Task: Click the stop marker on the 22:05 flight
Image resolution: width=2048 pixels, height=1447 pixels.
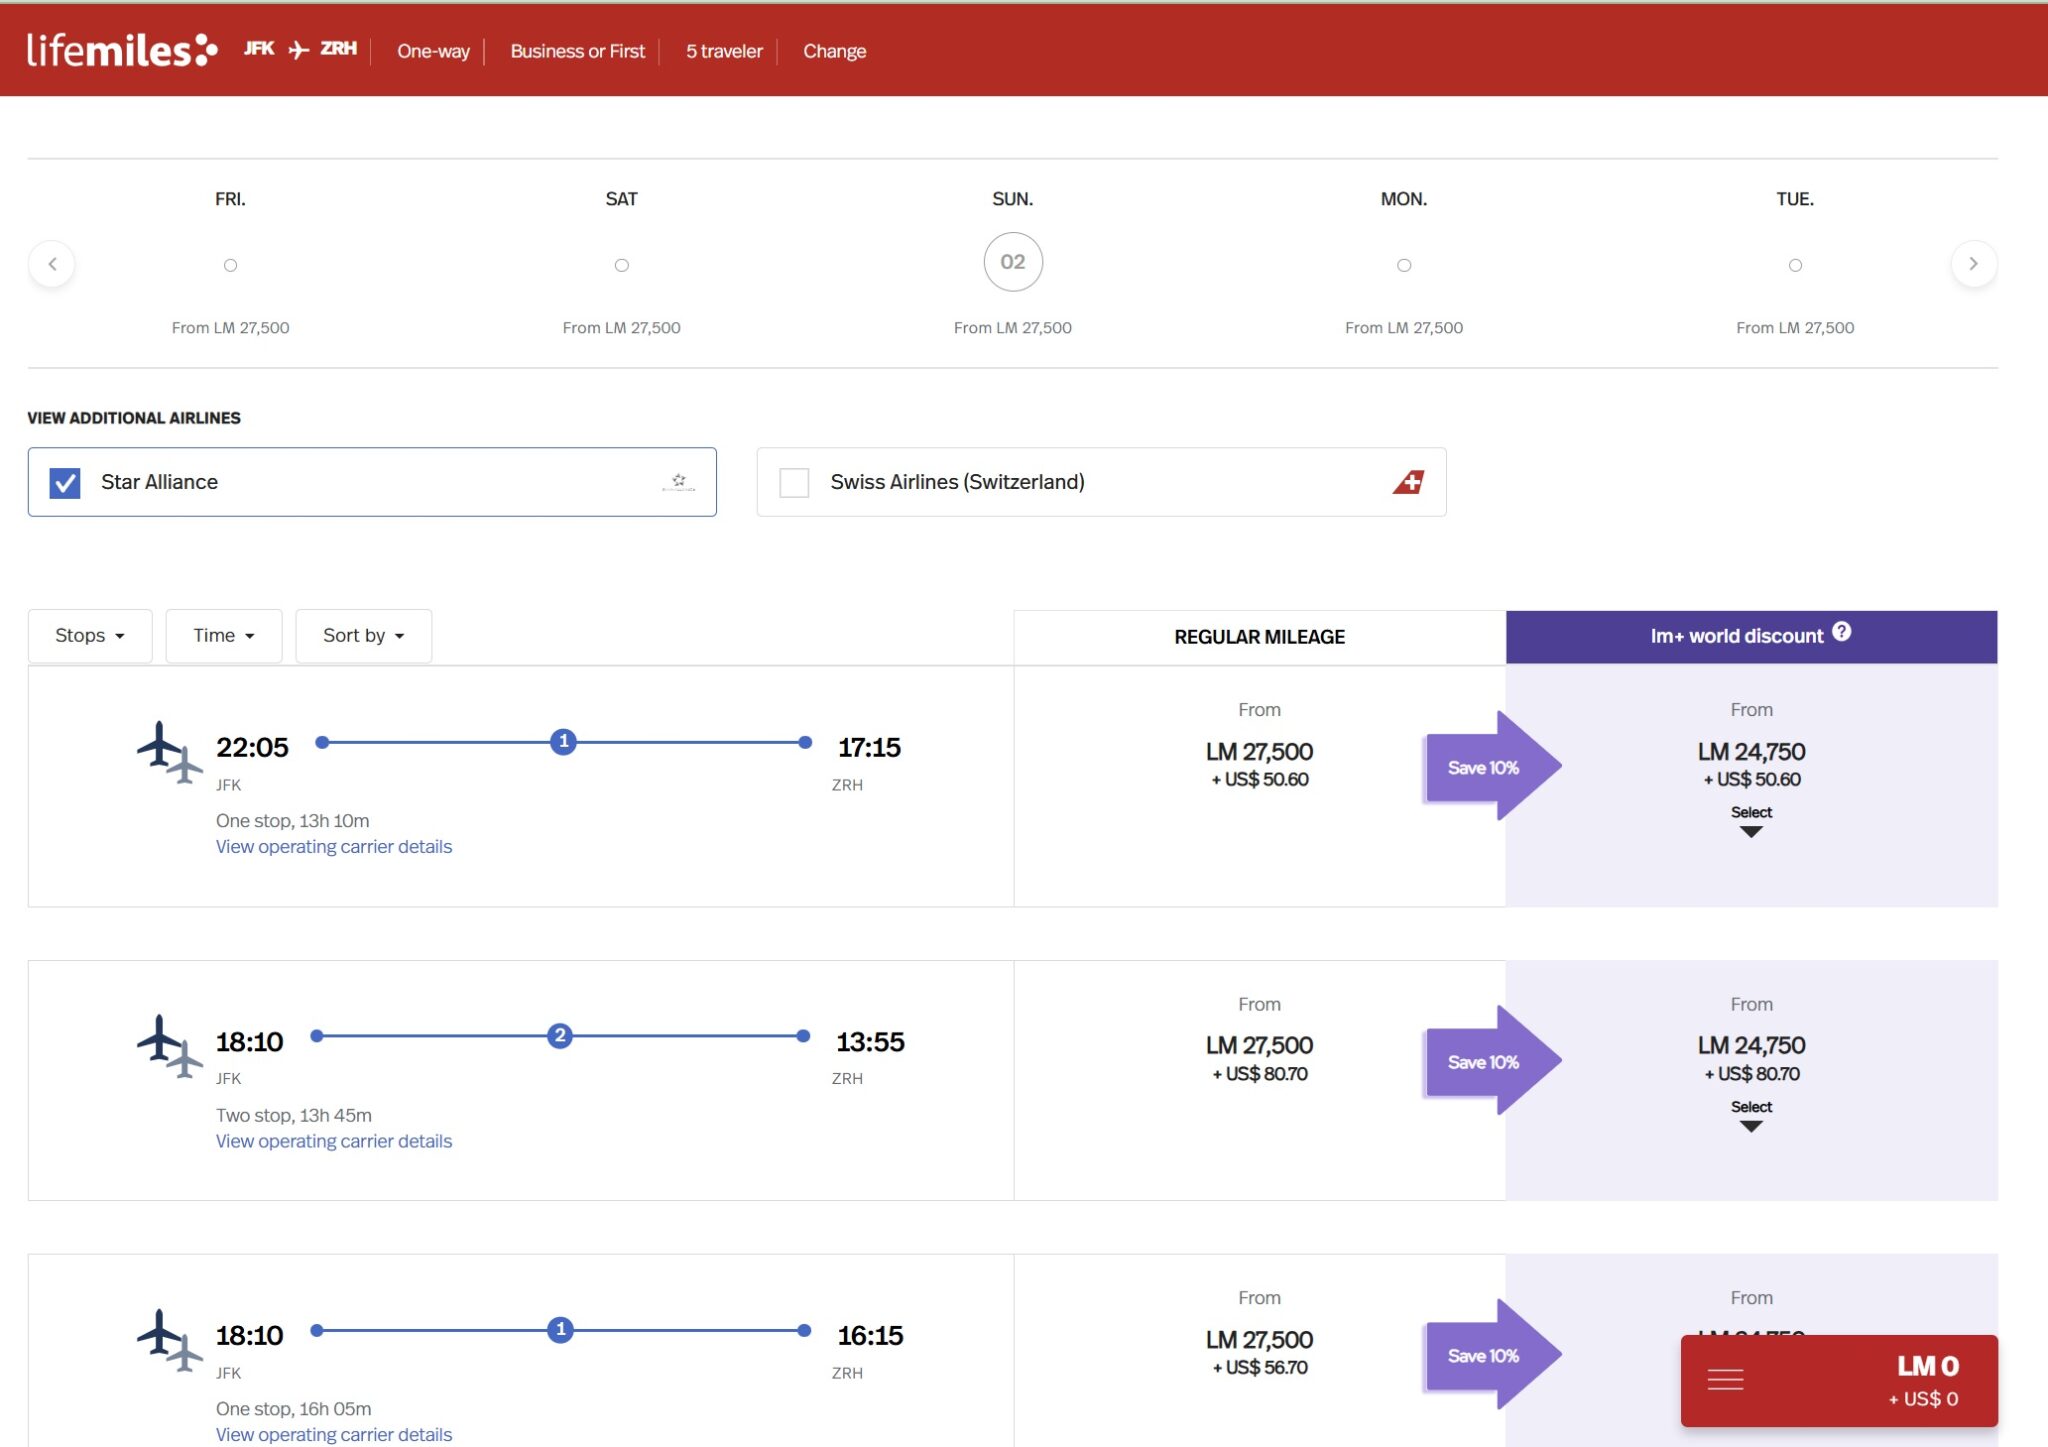Action: tap(563, 742)
